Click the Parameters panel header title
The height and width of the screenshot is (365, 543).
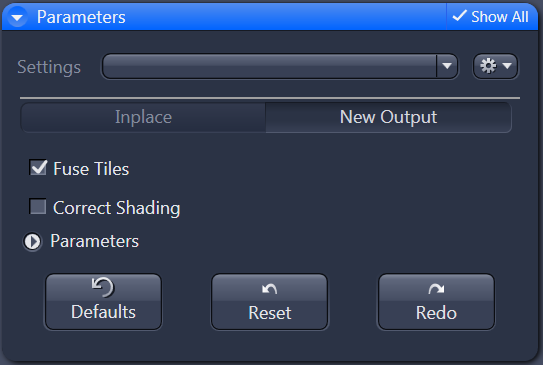pos(81,17)
